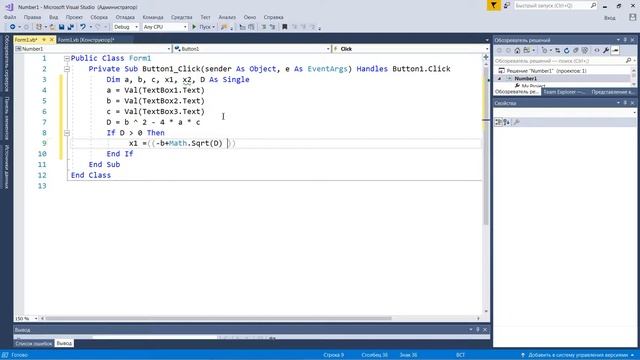Click the Вход sign-in link
This screenshot has width=640, height=360.
coord(609,18)
